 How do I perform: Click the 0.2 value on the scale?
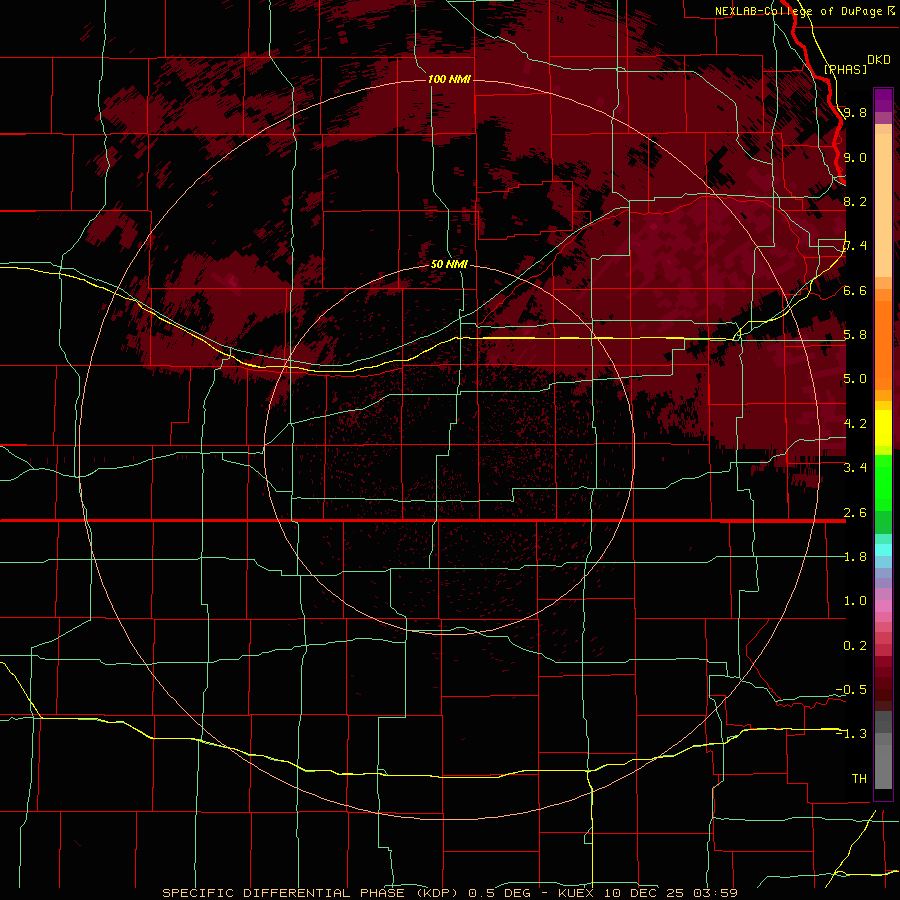[x=855, y=646]
